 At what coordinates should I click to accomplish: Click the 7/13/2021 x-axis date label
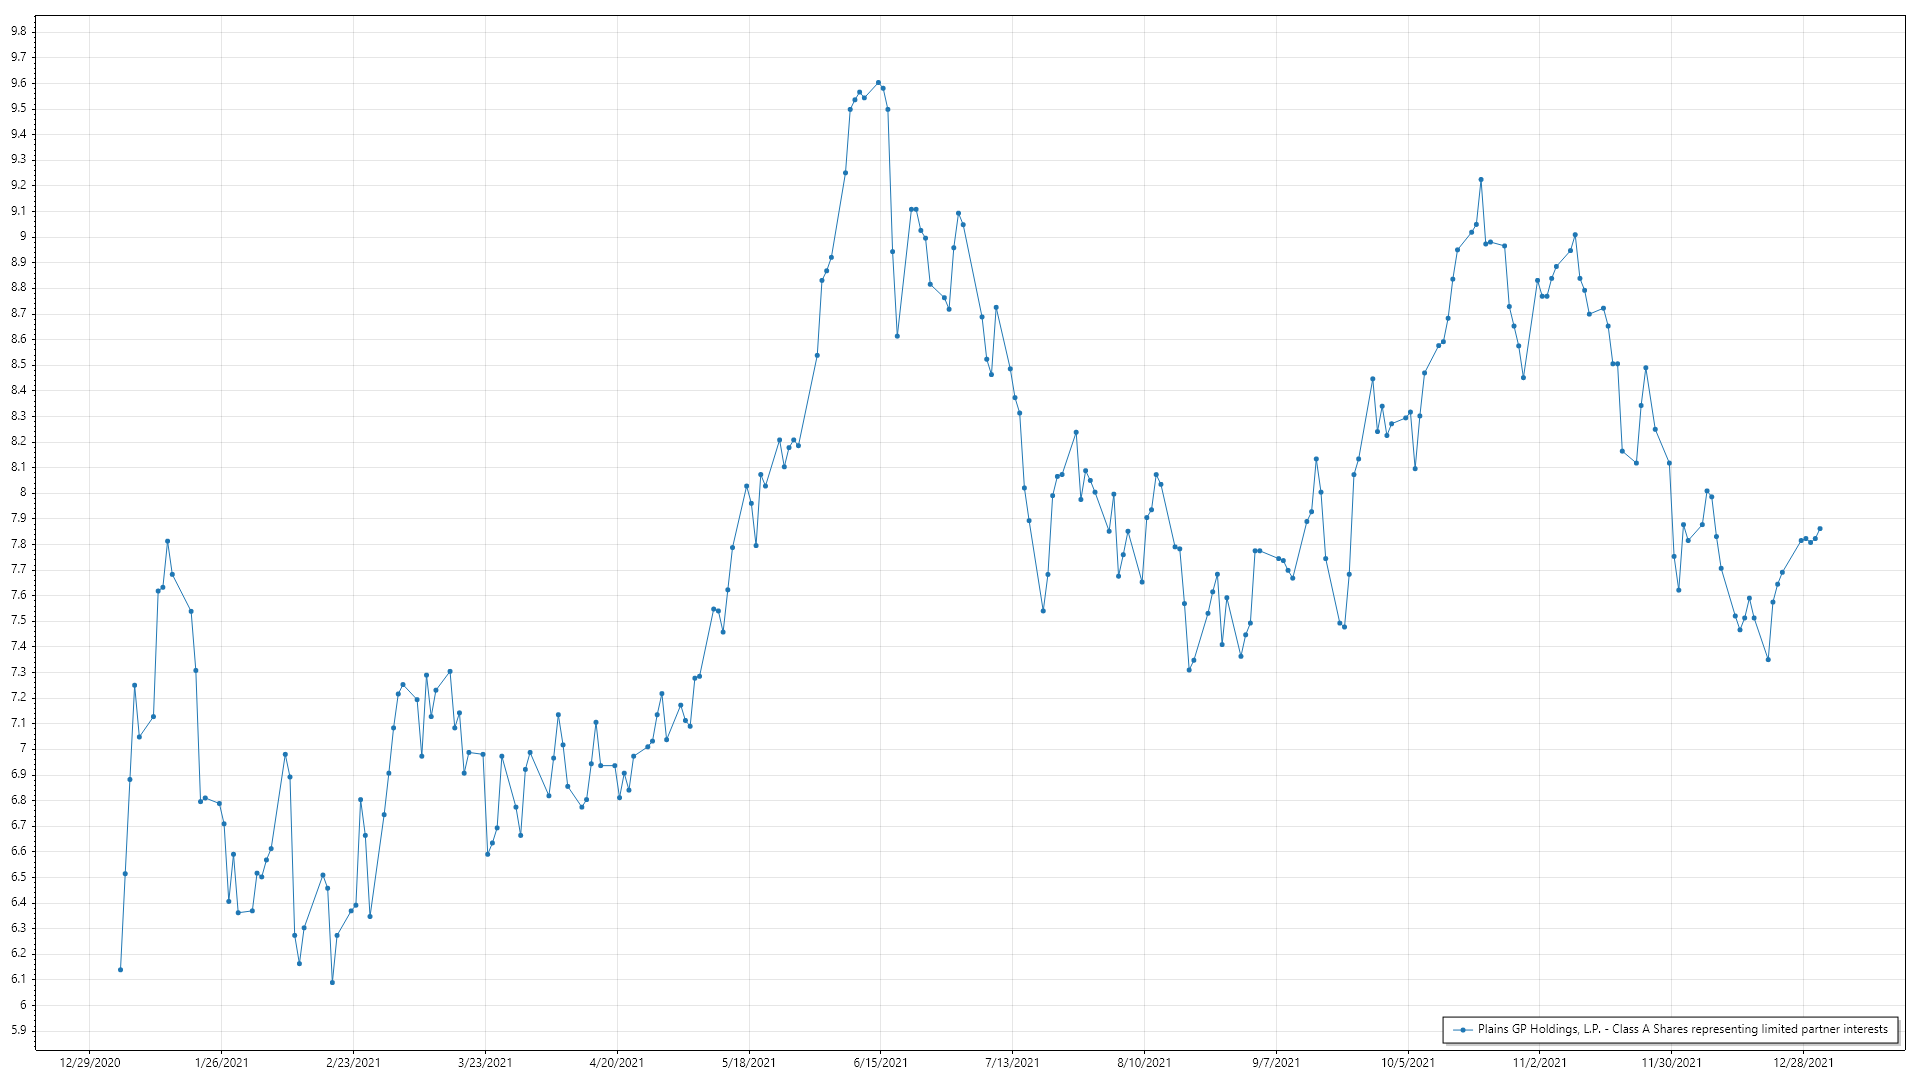coord(1012,1062)
